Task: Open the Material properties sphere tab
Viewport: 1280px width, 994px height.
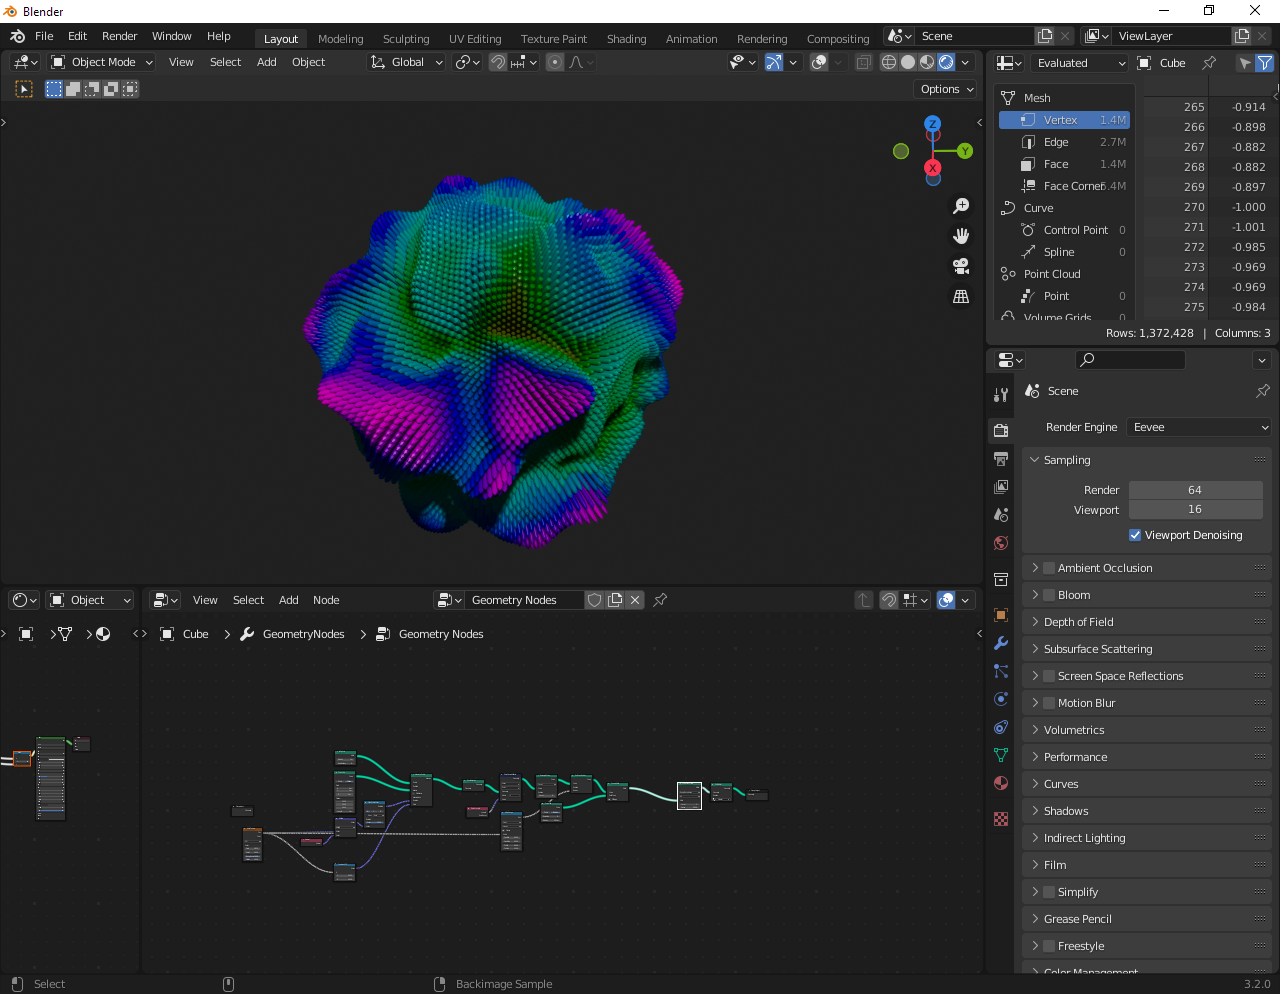Action: coord(1001,783)
